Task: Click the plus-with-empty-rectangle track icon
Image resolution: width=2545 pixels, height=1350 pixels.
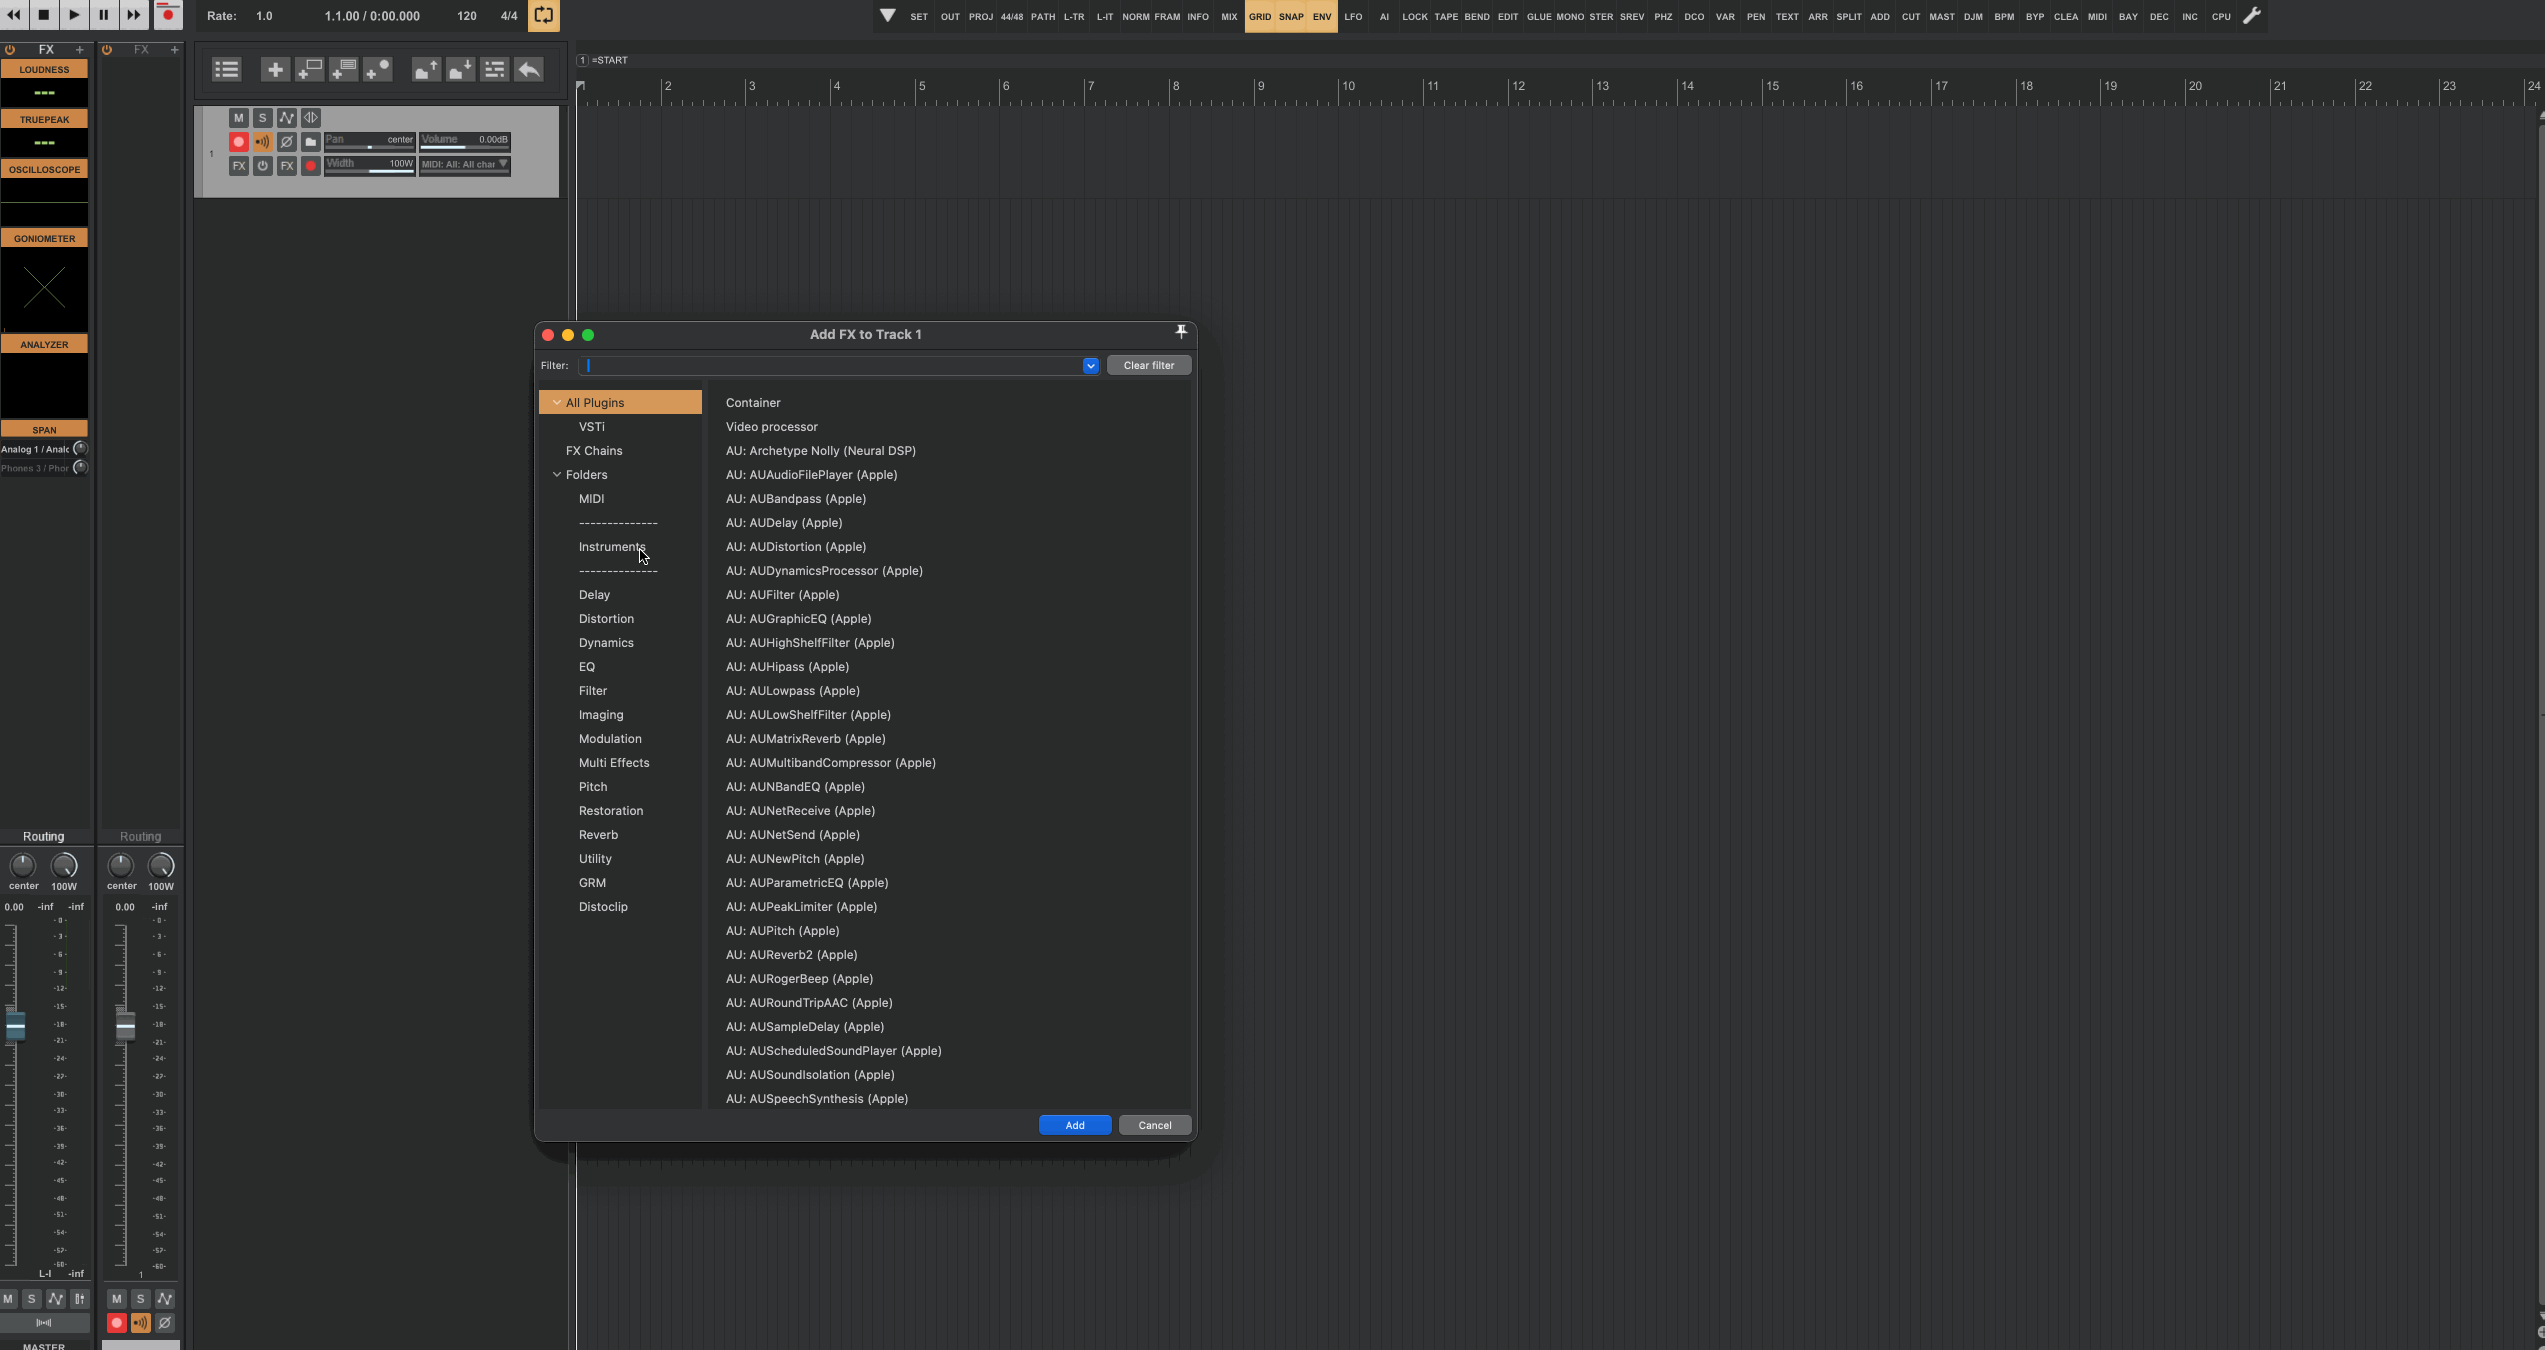Action: pos(309,69)
